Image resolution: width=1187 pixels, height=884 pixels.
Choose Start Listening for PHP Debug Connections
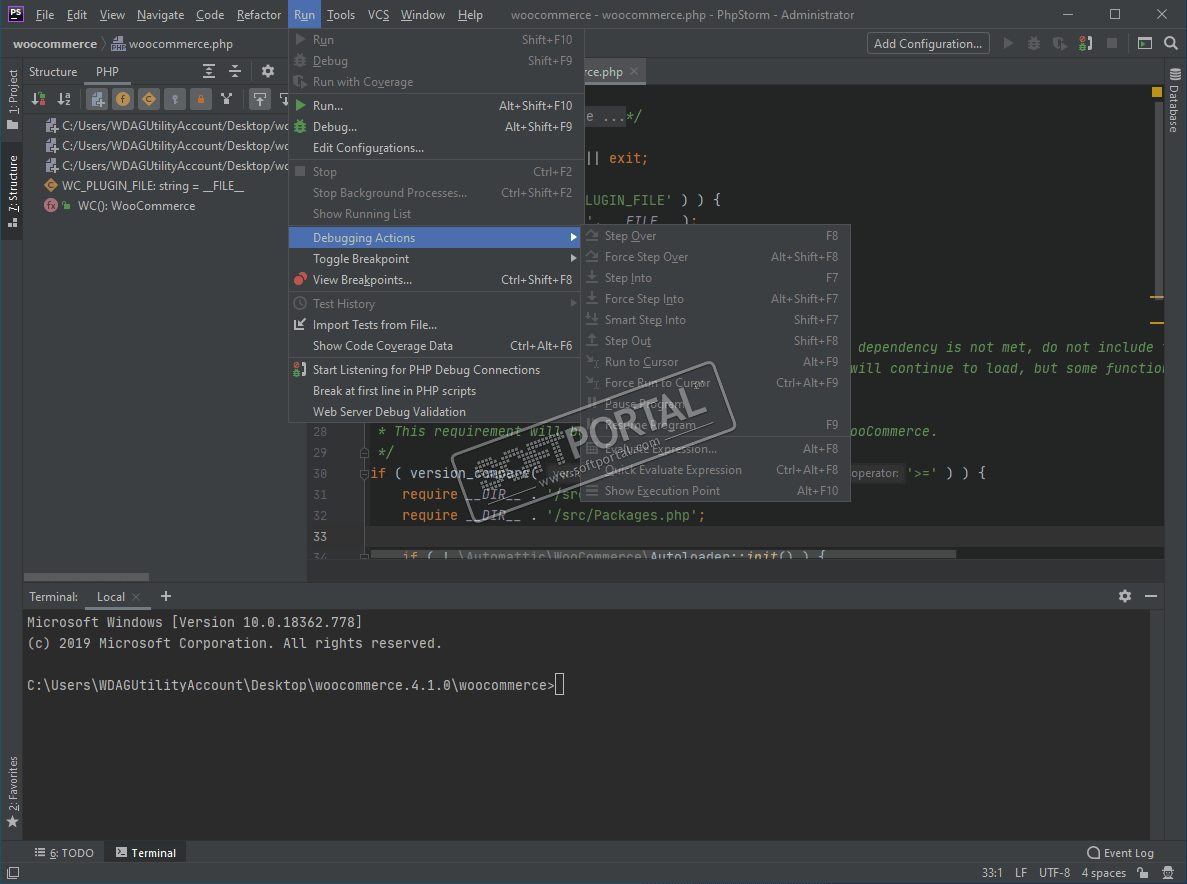pyautogui.click(x=434, y=370)
